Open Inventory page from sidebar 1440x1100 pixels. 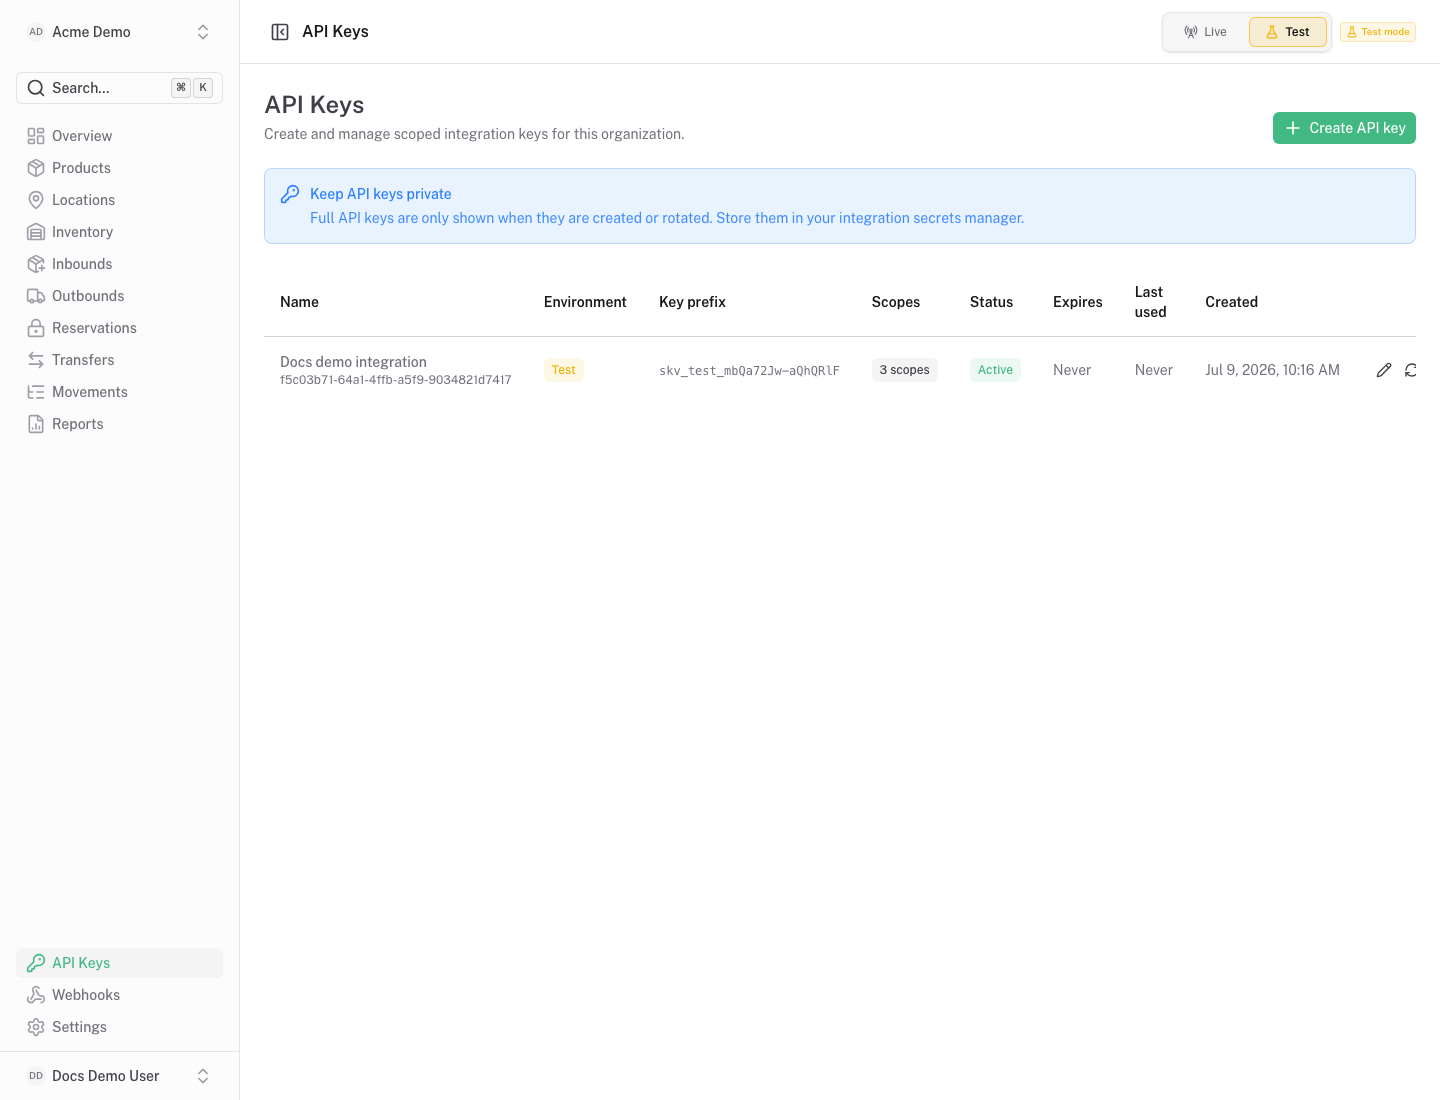point(120,232)
